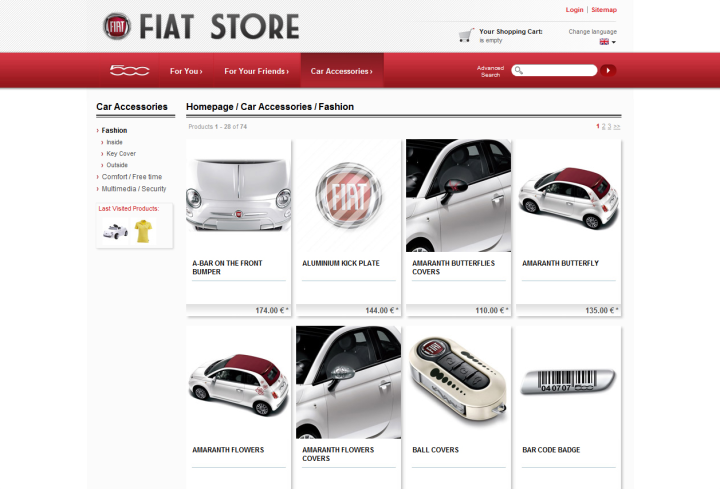The height and width of the screenshot is (489, 720).
Task: Select Multimedia / Security category
Action: click(x=133, y=189)
